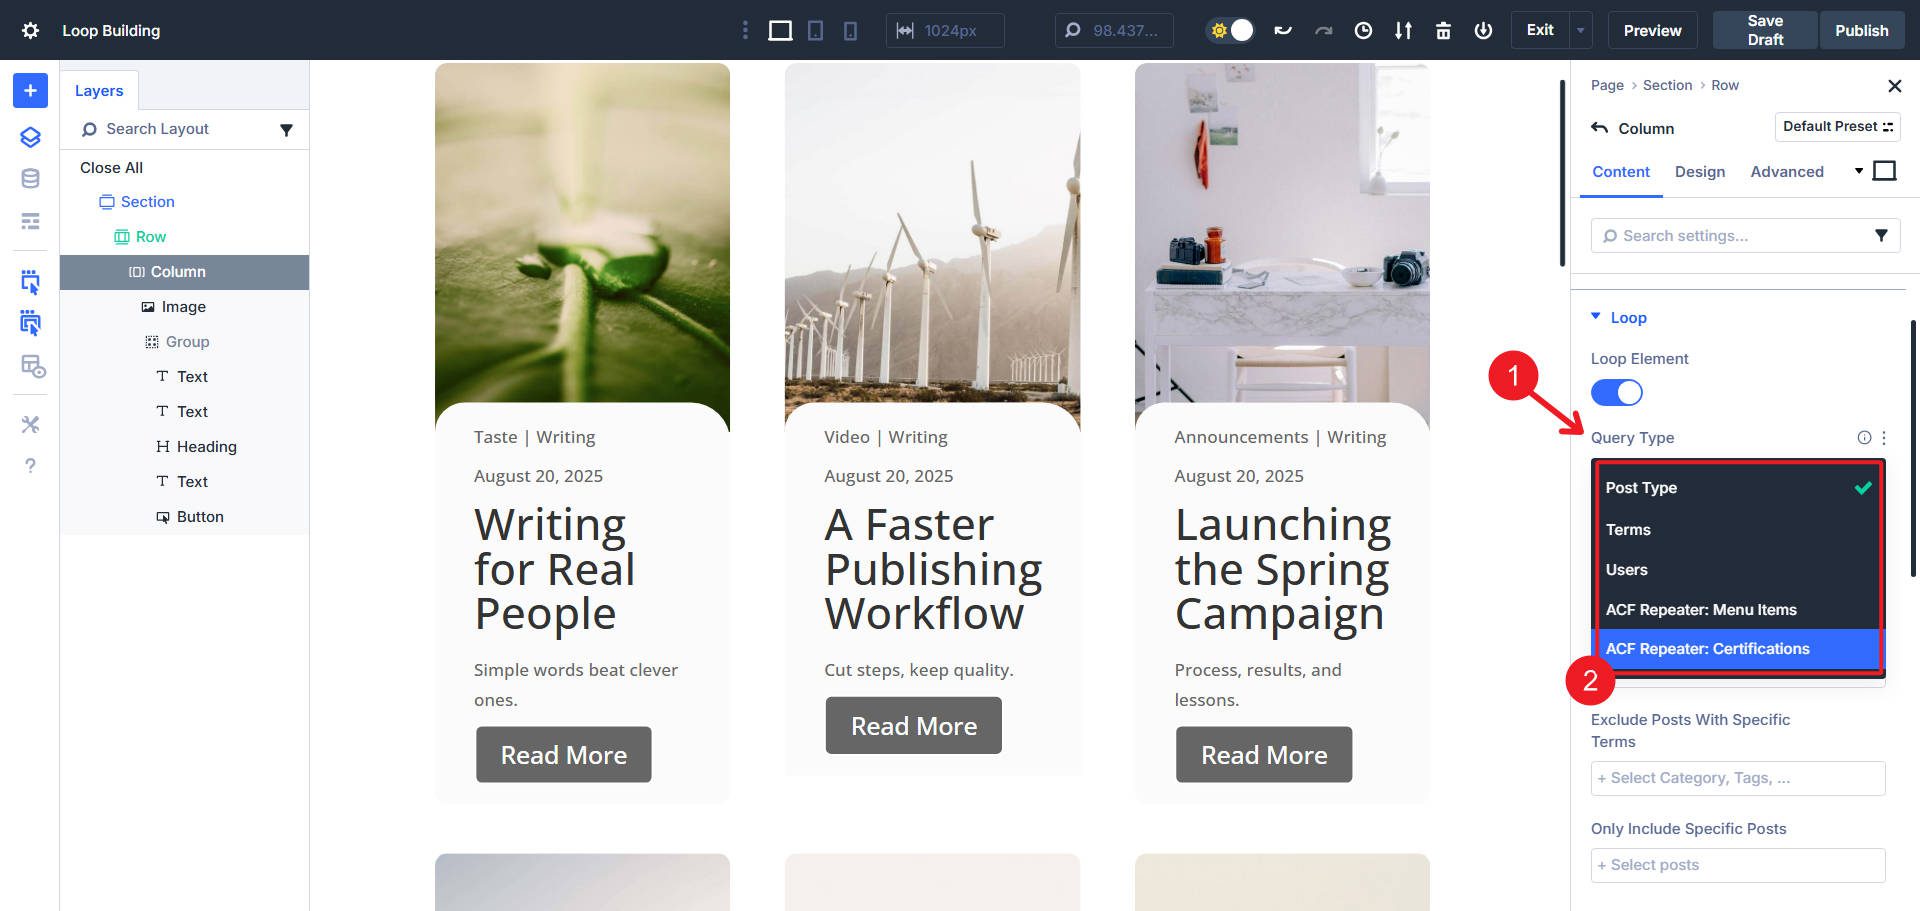Click the Preview button
Viewport: 1920px width, 911px height.
[x=1652, y=30]
